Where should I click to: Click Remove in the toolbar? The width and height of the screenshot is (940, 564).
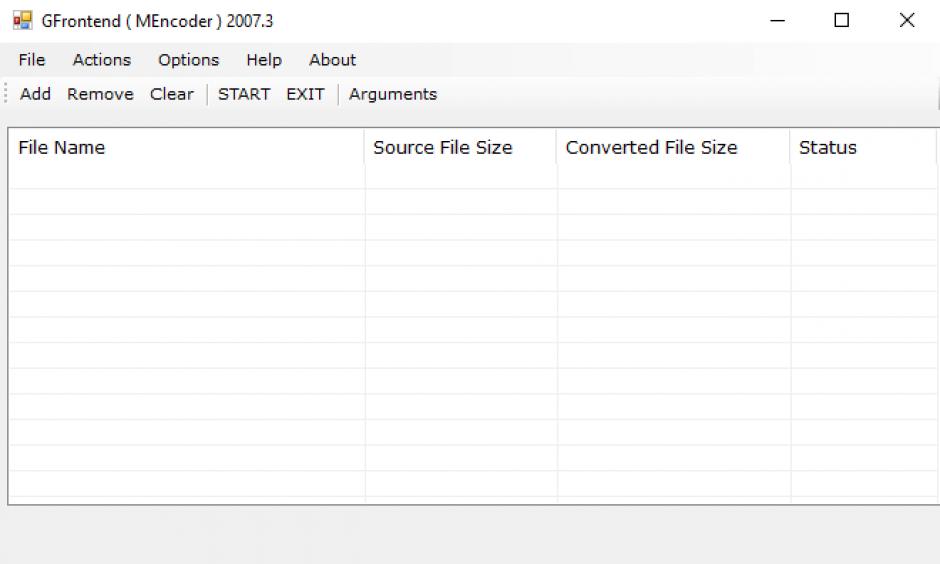click(100, 94)
